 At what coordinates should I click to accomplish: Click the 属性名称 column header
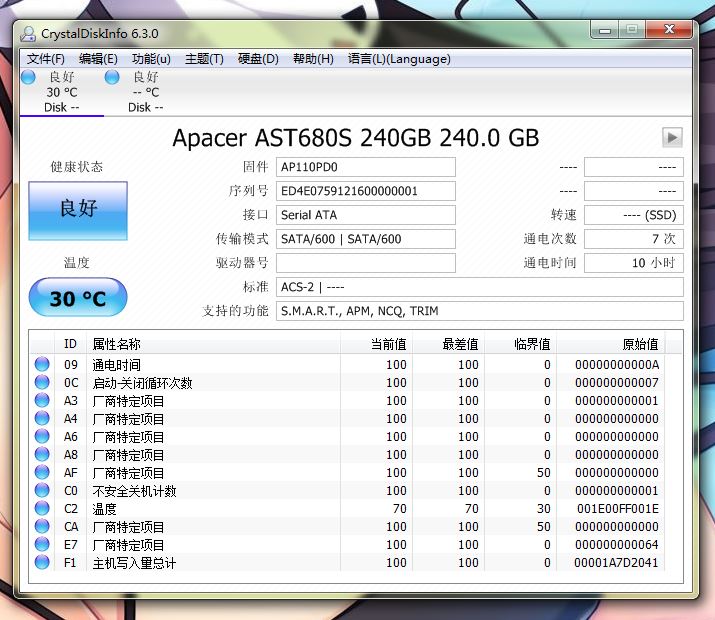tap(213, 344)
